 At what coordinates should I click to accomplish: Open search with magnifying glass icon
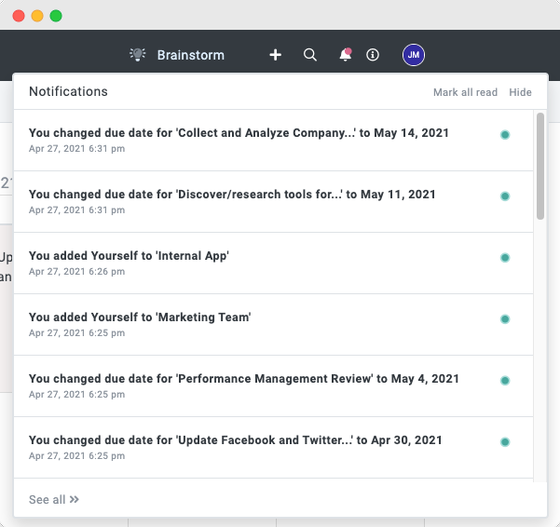pyautogui.click(x=310, y=55)
